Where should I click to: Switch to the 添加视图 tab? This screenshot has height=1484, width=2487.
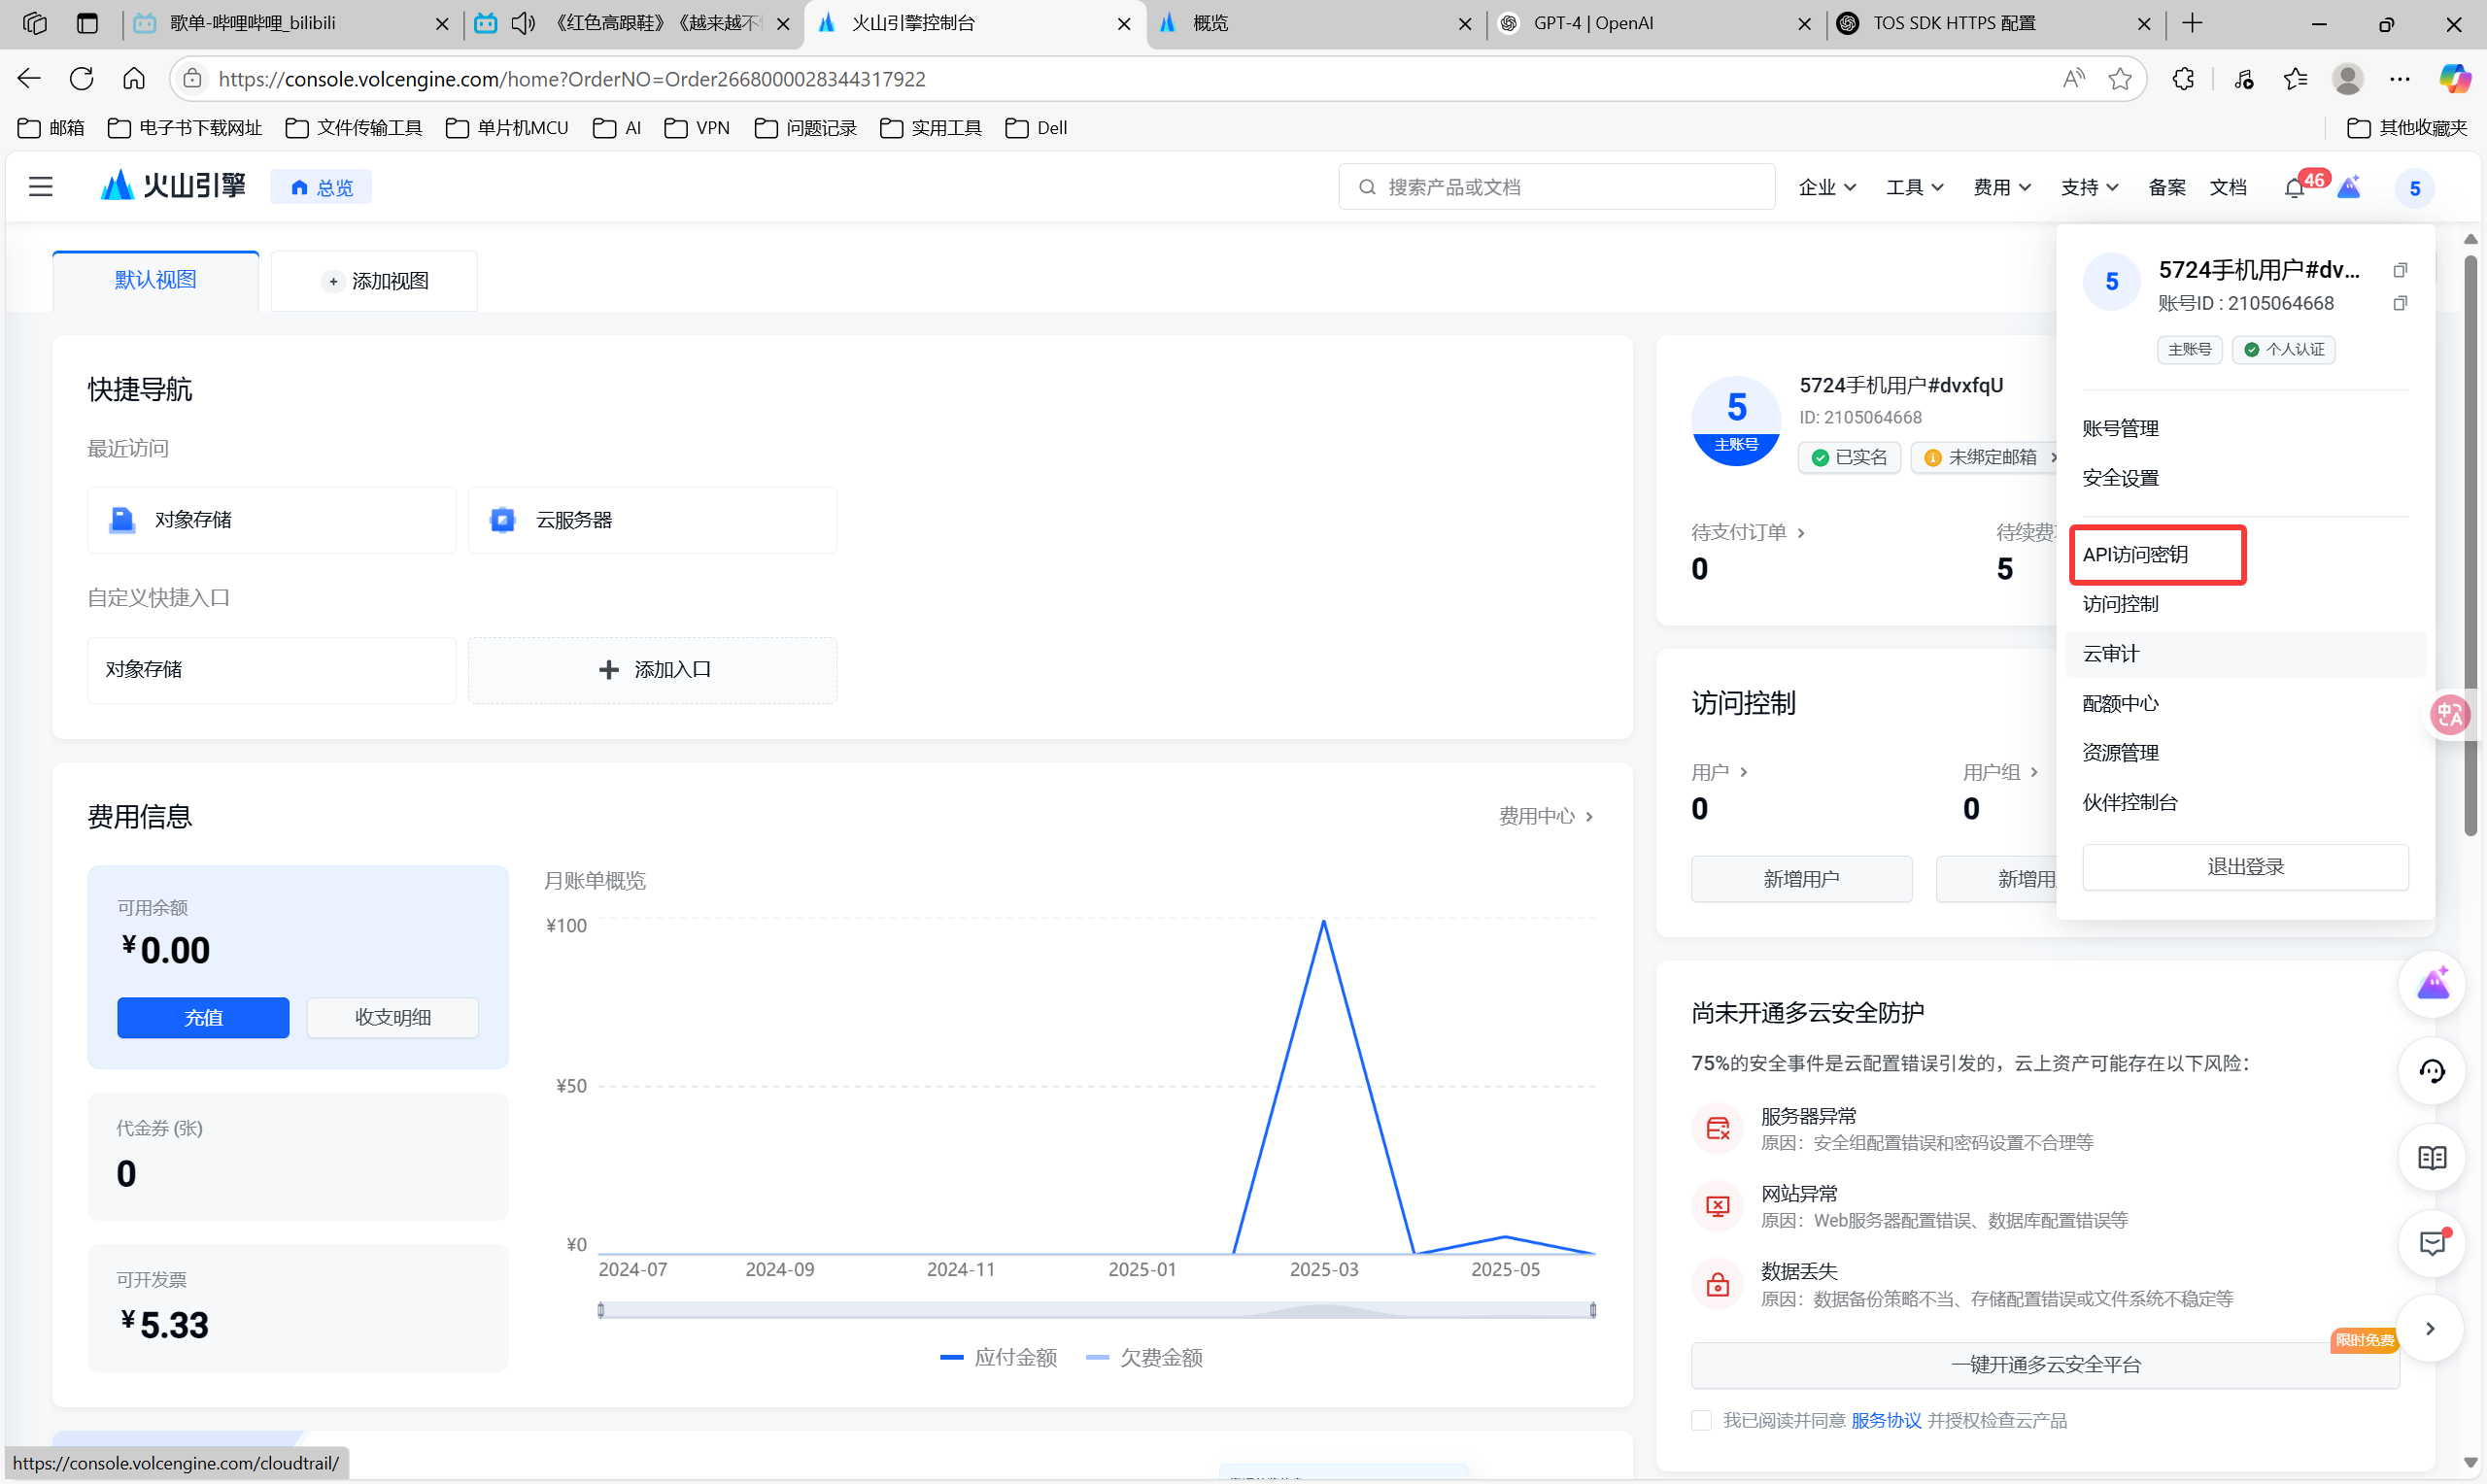(375, 281)
